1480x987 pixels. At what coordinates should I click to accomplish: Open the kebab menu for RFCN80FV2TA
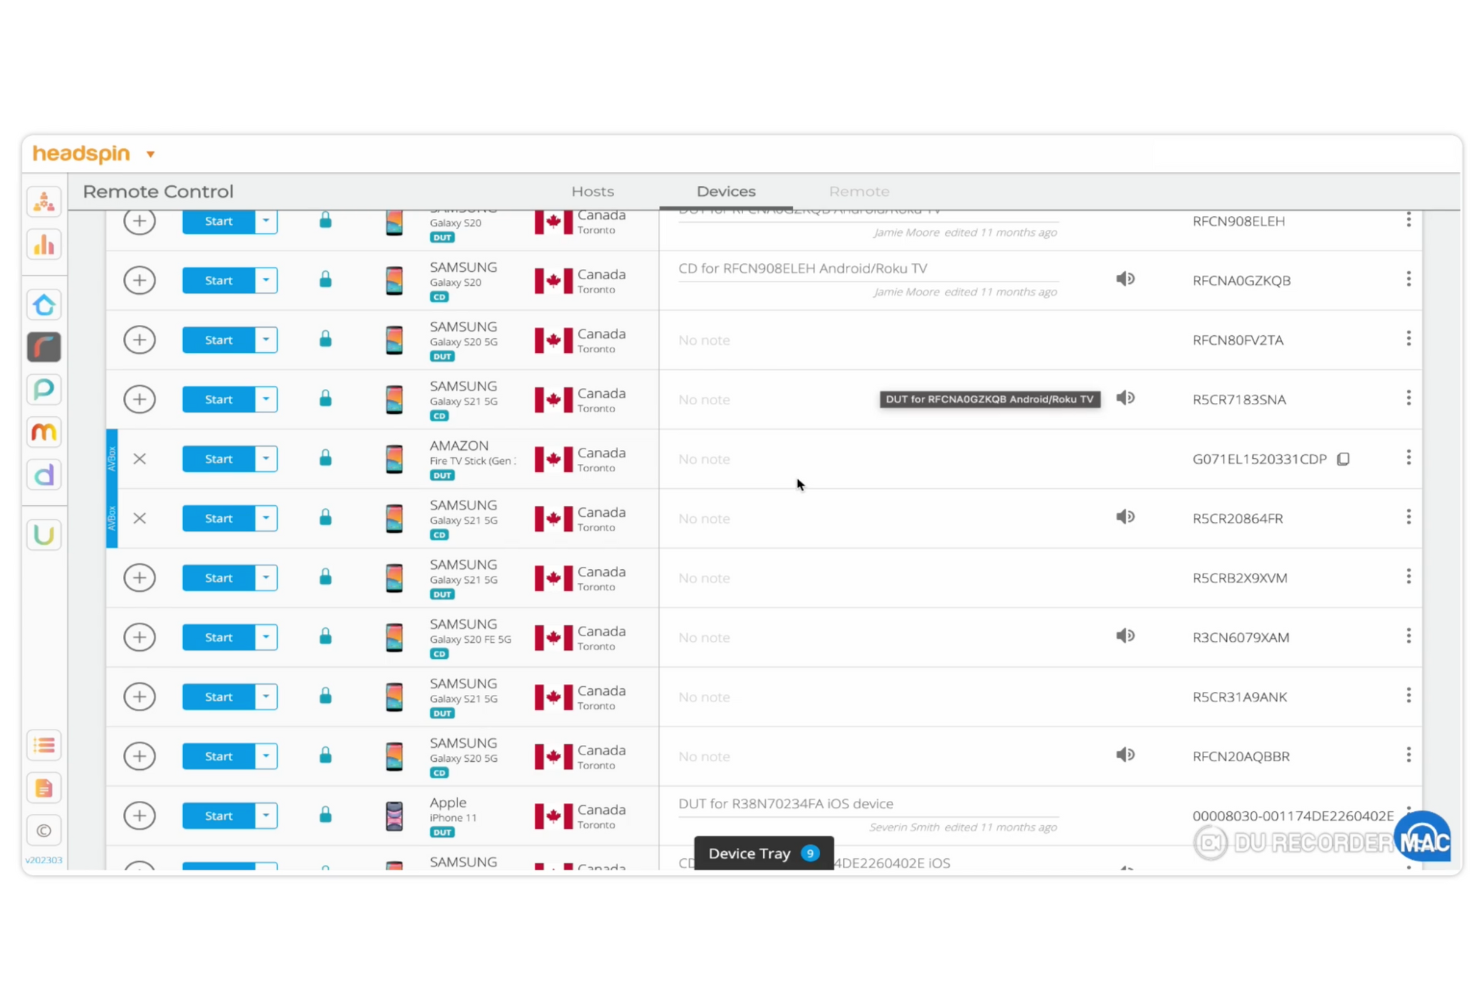pos(1408,339)
